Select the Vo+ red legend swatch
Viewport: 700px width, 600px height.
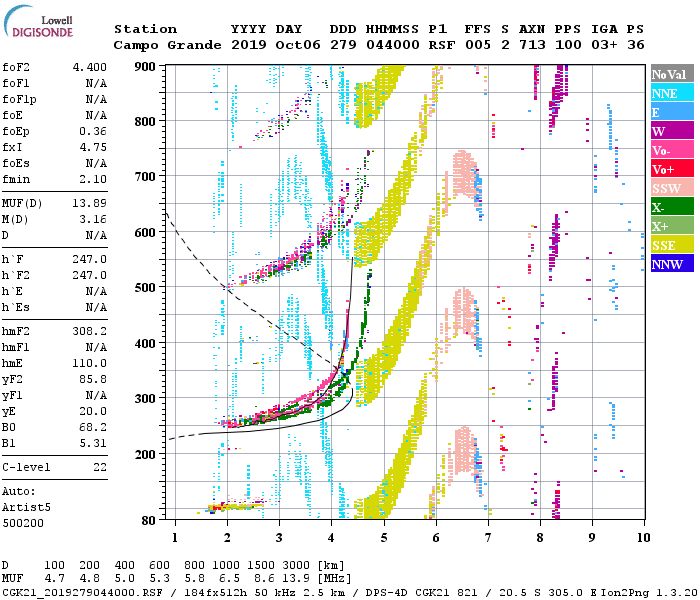672,169
